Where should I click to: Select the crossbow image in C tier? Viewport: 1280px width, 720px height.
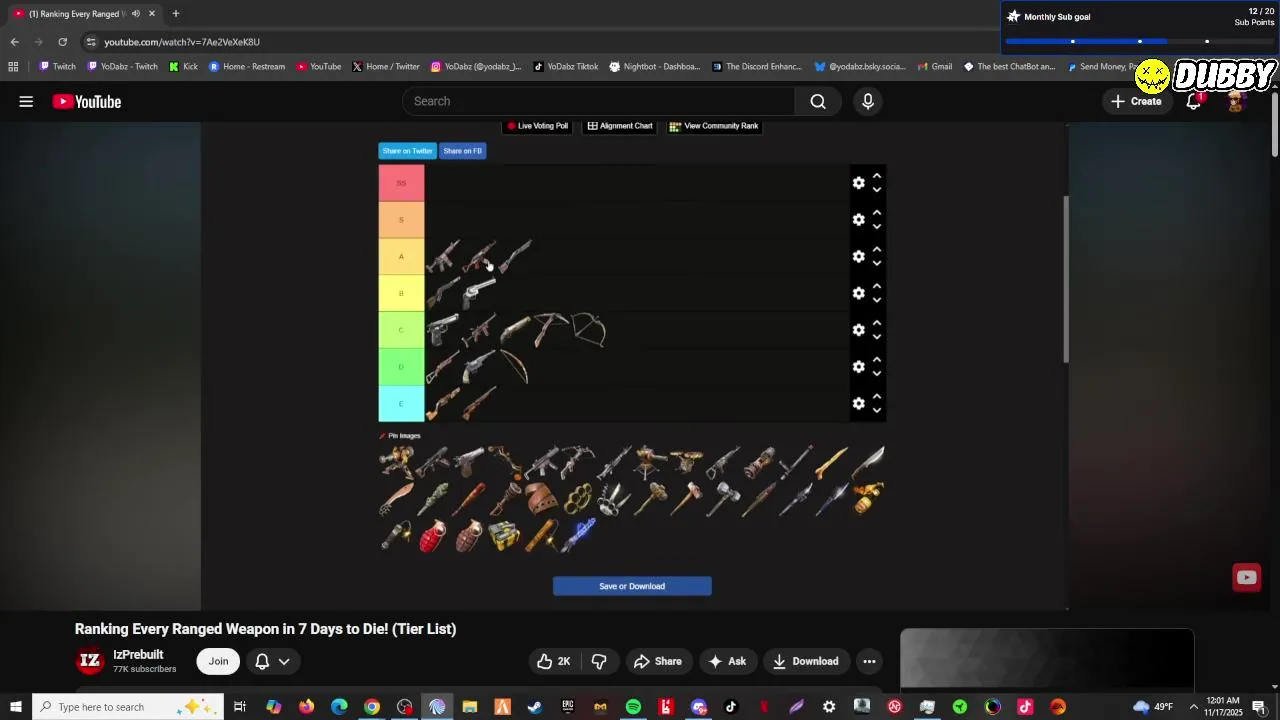coord(552,330)
